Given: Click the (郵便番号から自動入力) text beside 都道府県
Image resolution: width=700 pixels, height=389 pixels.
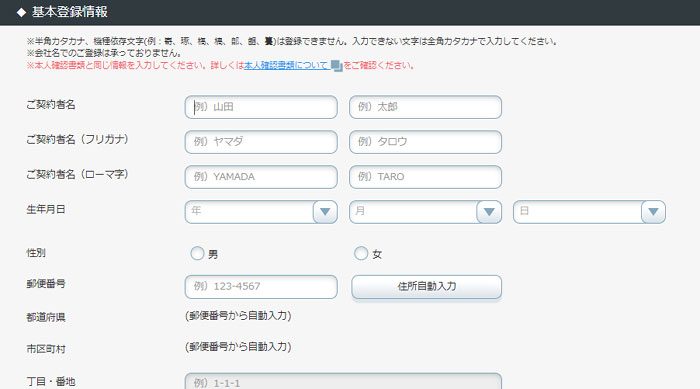Looking at the screenshot, I should click(238, 316).
